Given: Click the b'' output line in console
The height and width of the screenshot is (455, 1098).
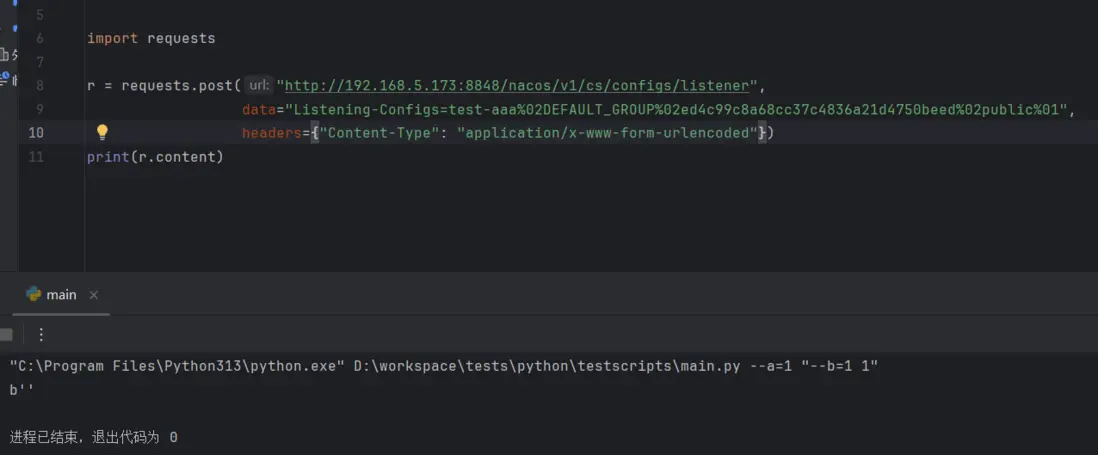Looking at the screenshot, I should click(20, 390).
